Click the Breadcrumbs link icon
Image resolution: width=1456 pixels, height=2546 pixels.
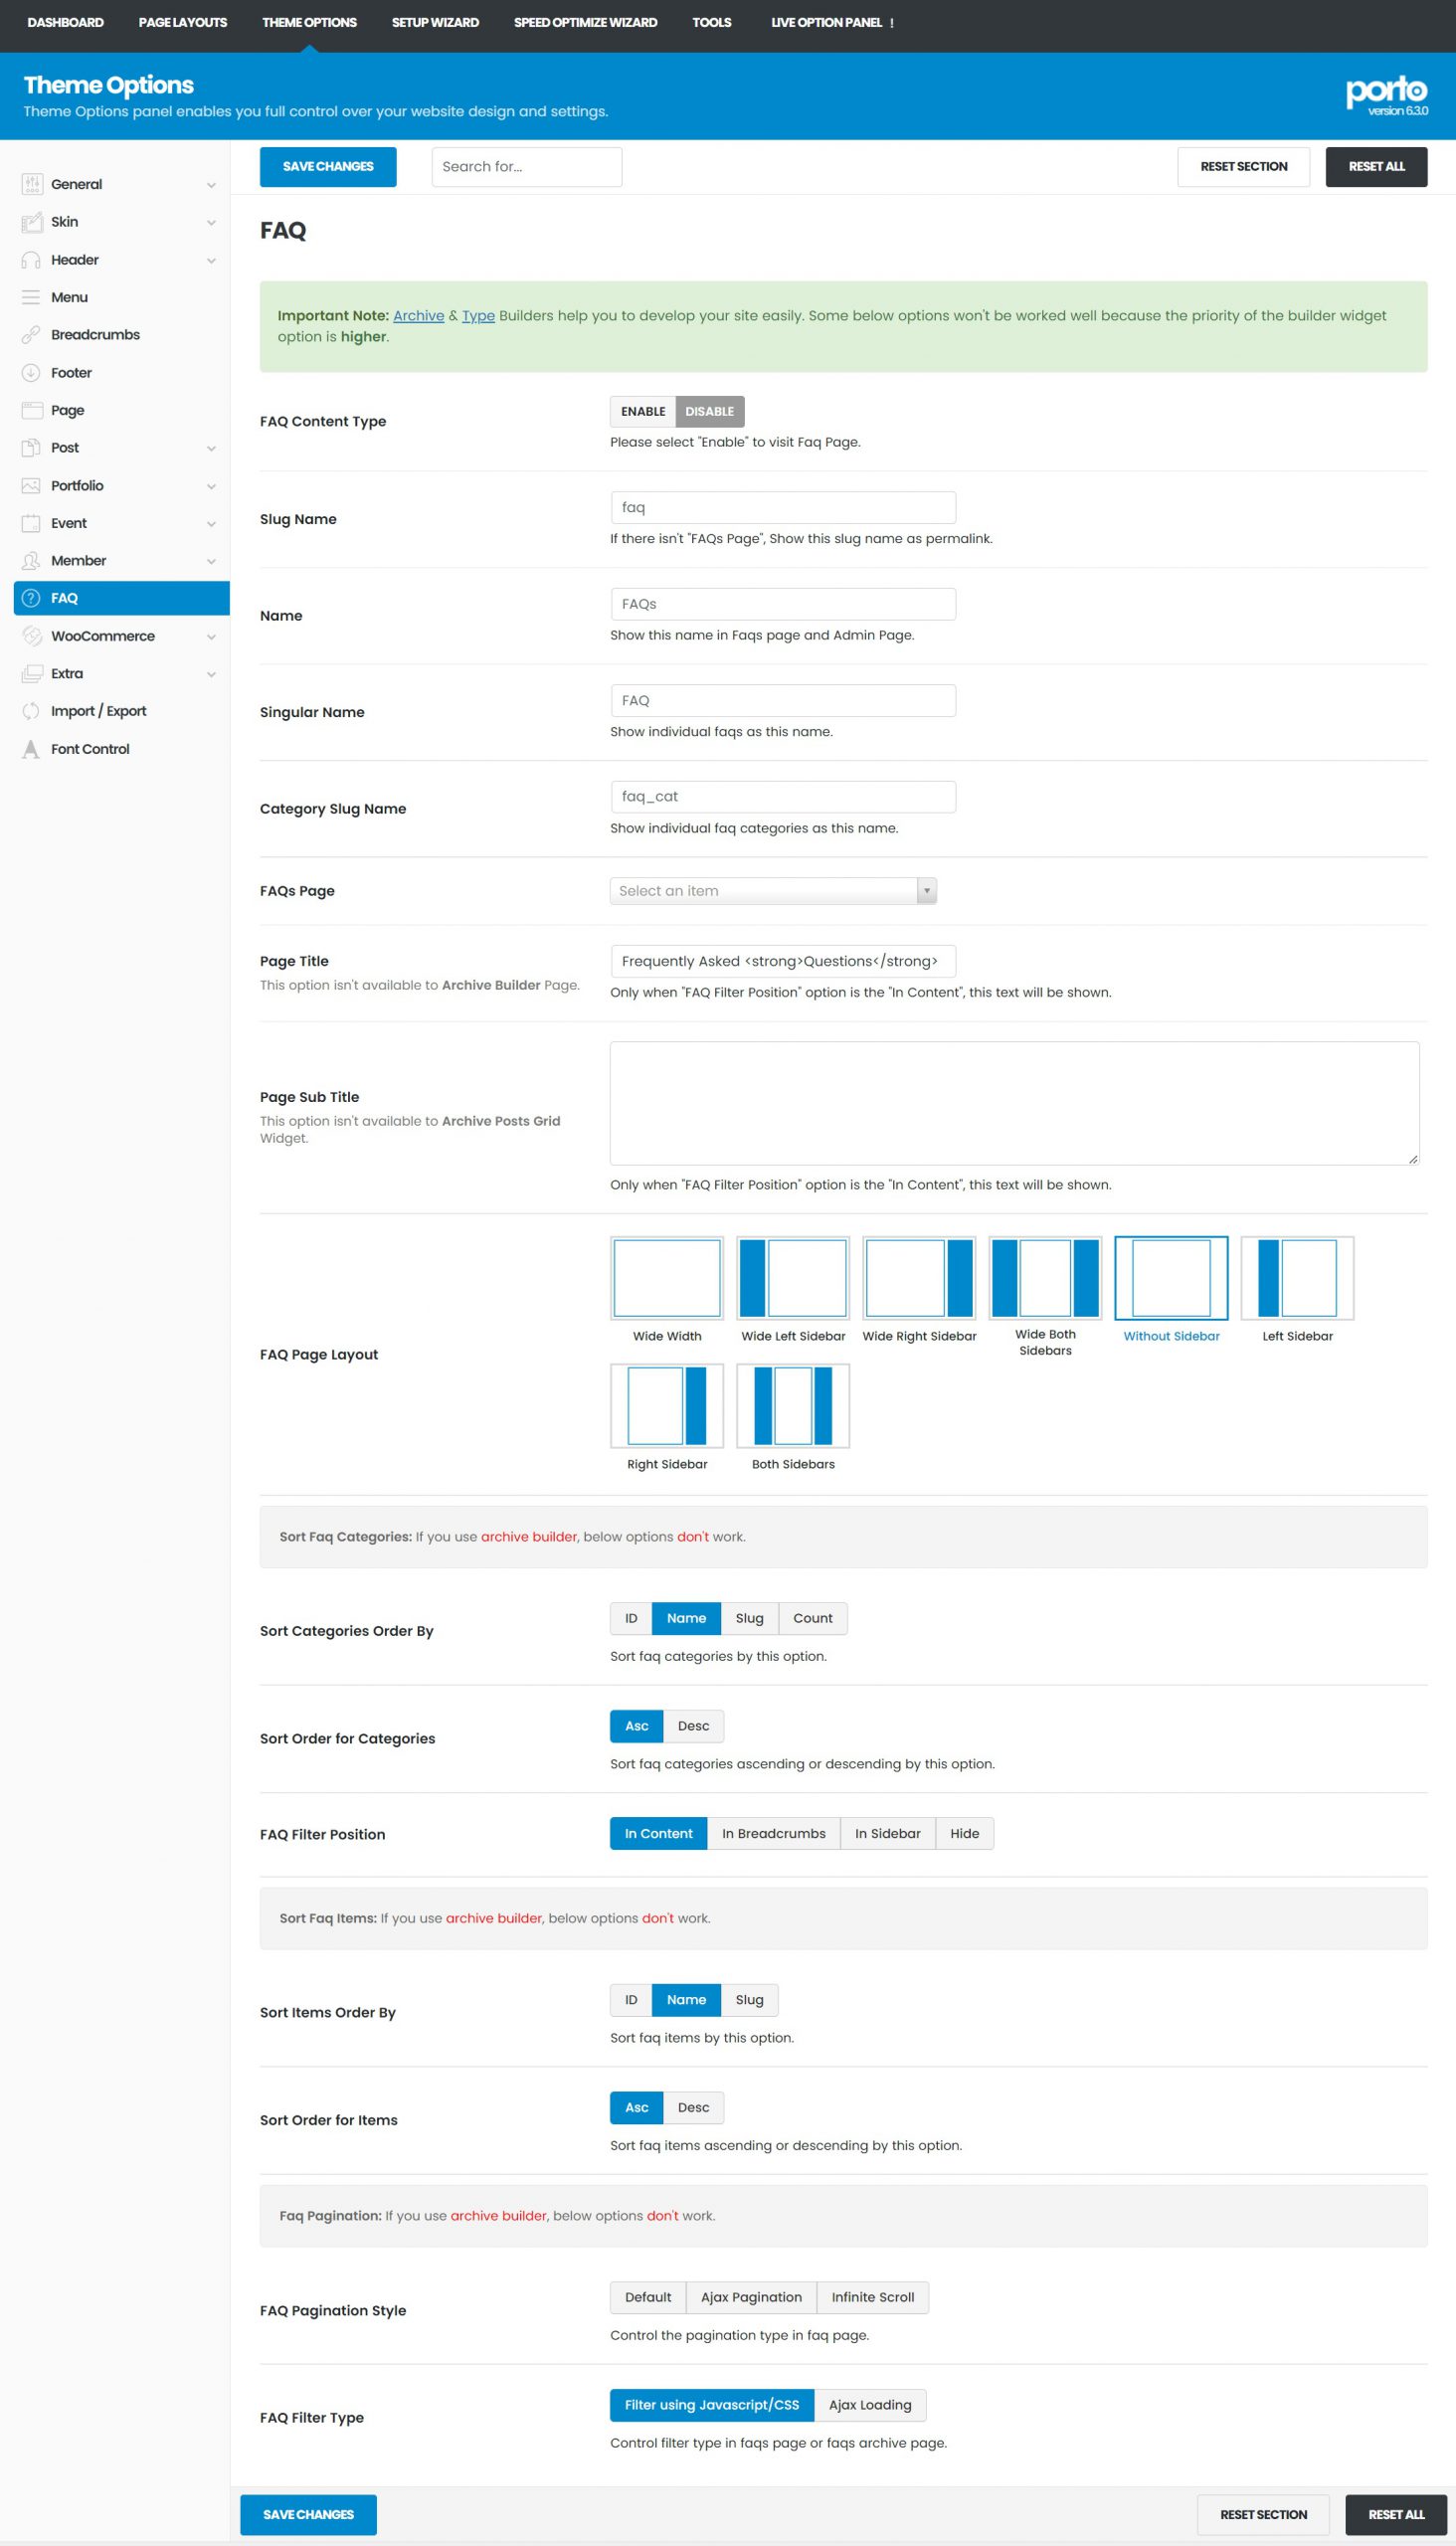point(31,335)
